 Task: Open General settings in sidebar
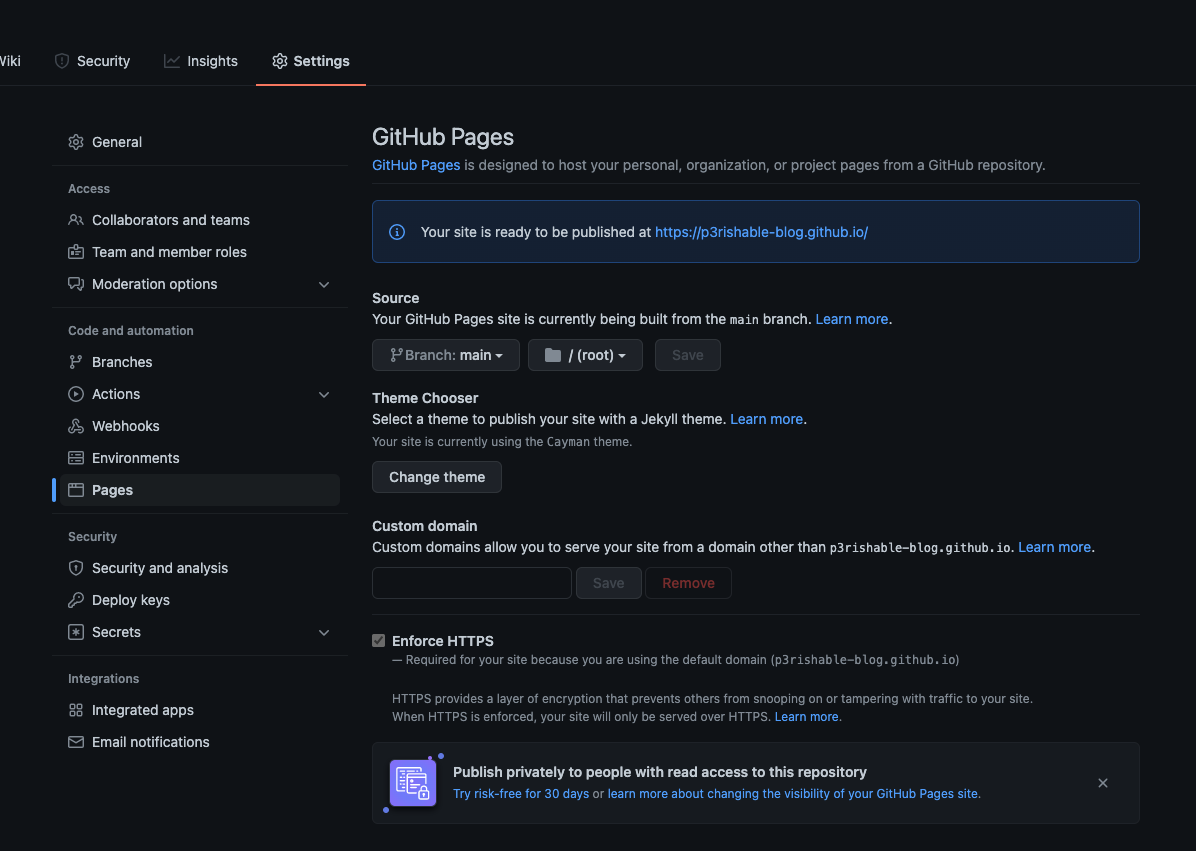tap(200, 142)
